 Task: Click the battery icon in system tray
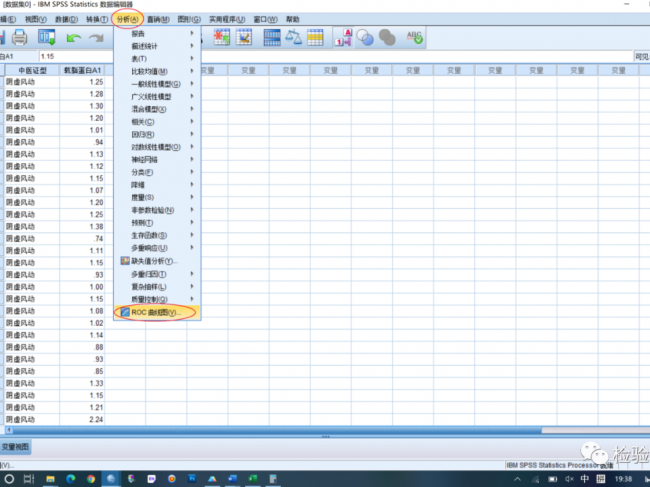point(553,479)
